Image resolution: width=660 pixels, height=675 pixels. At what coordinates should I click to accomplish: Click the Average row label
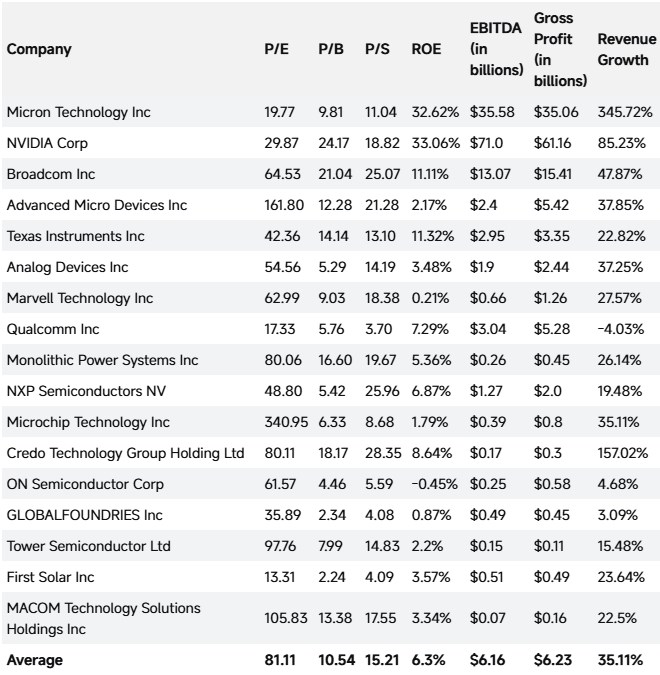(34, 660)
